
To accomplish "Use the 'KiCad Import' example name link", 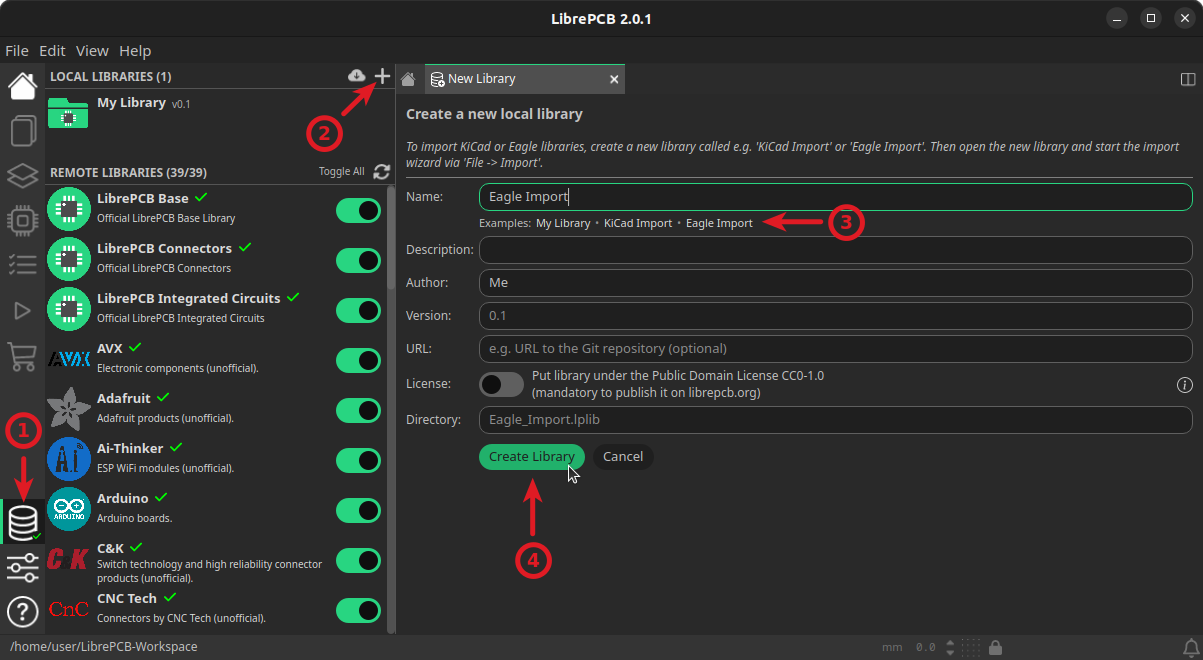I will pos(638,223).
